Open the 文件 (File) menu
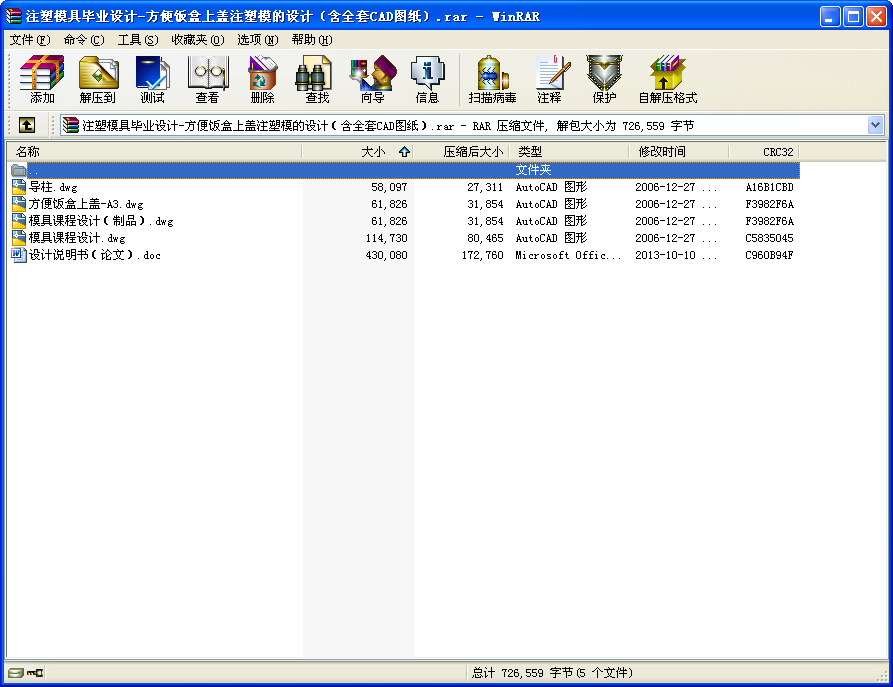The height and width of the screenshot is (687, 893). [x=29, y=40]
